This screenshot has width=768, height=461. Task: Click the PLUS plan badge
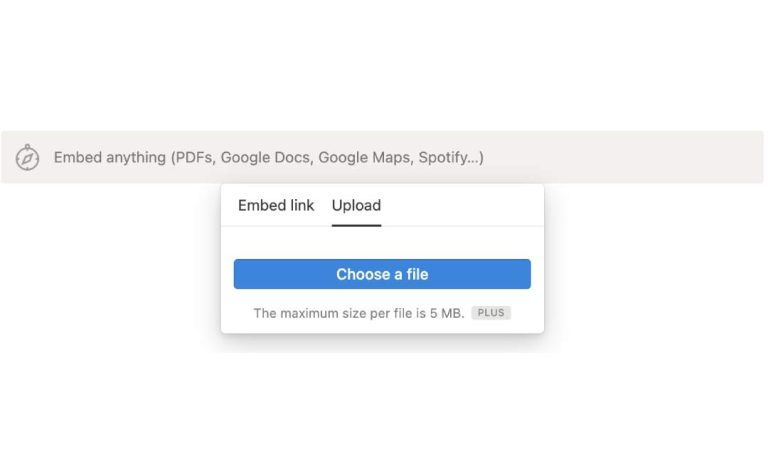click(x=491, y=313)
